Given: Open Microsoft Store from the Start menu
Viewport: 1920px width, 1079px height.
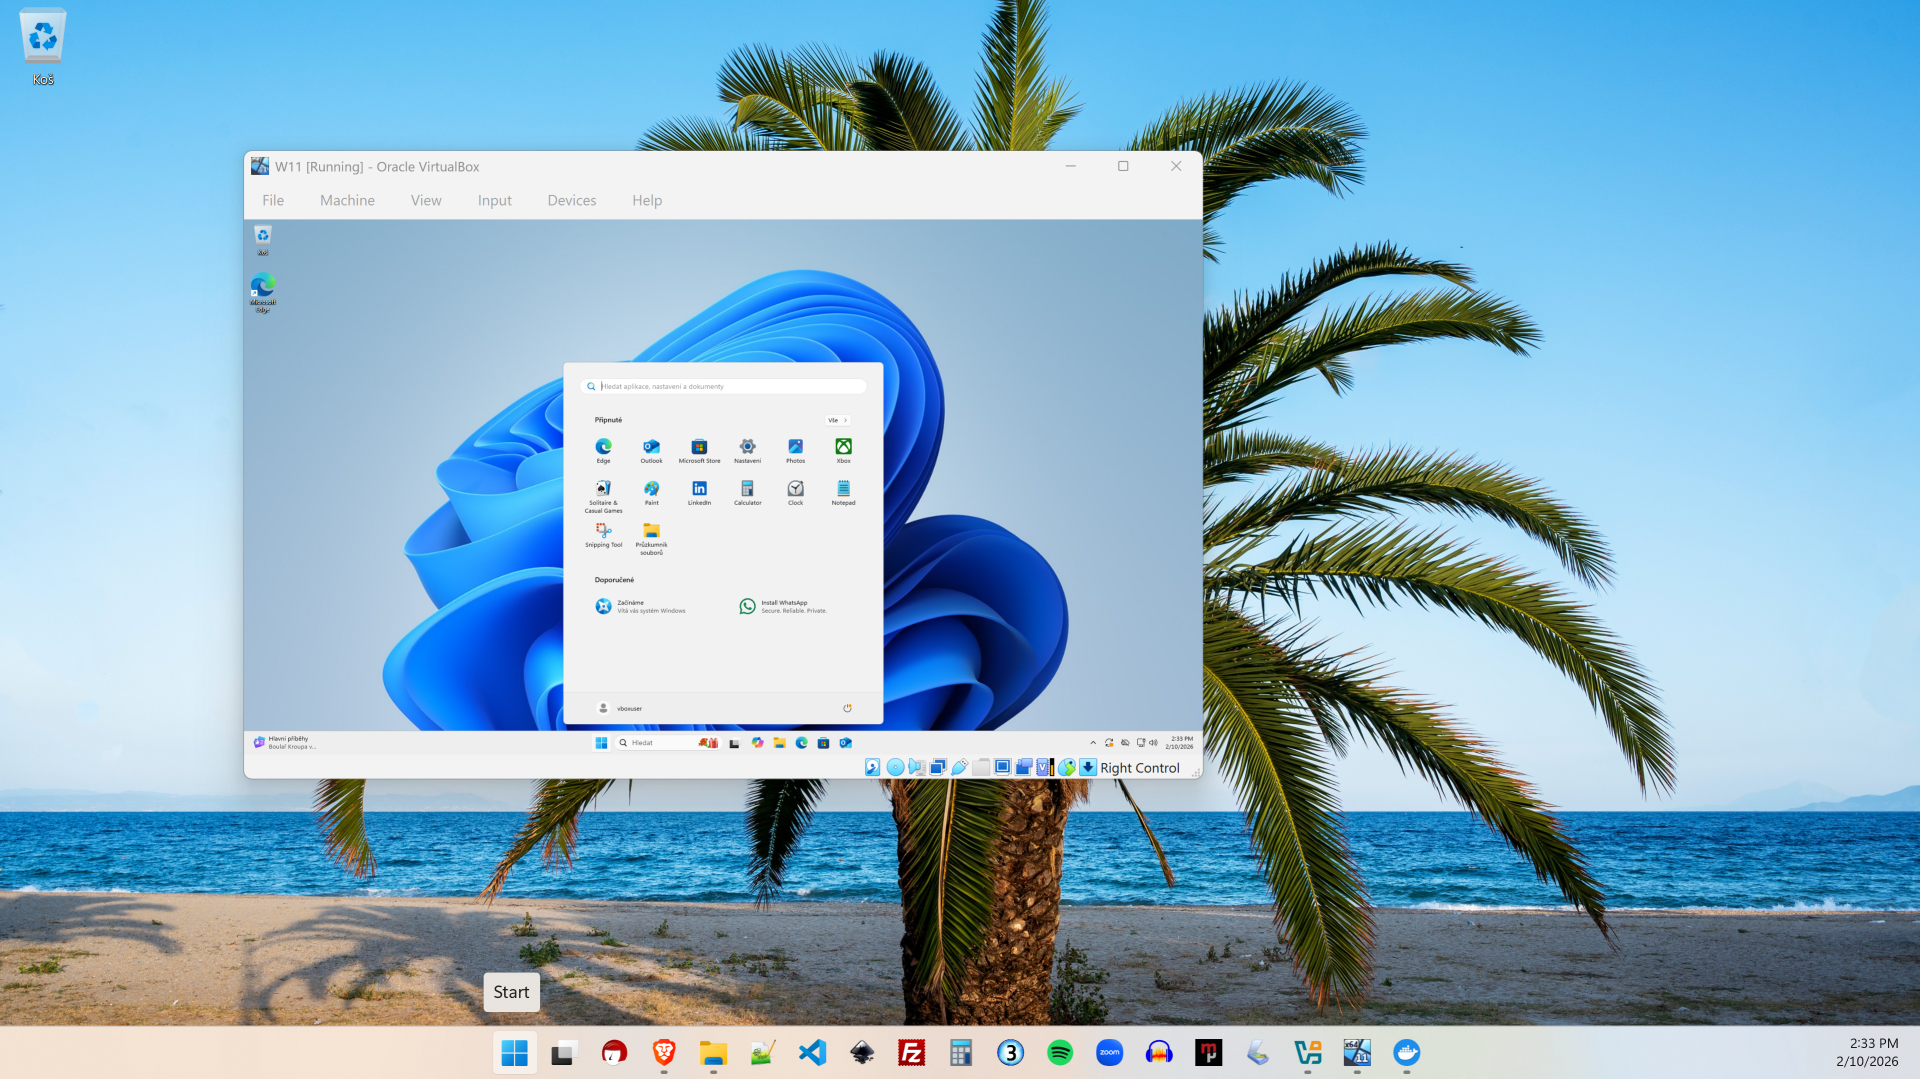Looking at the screenshot, I should (699, 447).
